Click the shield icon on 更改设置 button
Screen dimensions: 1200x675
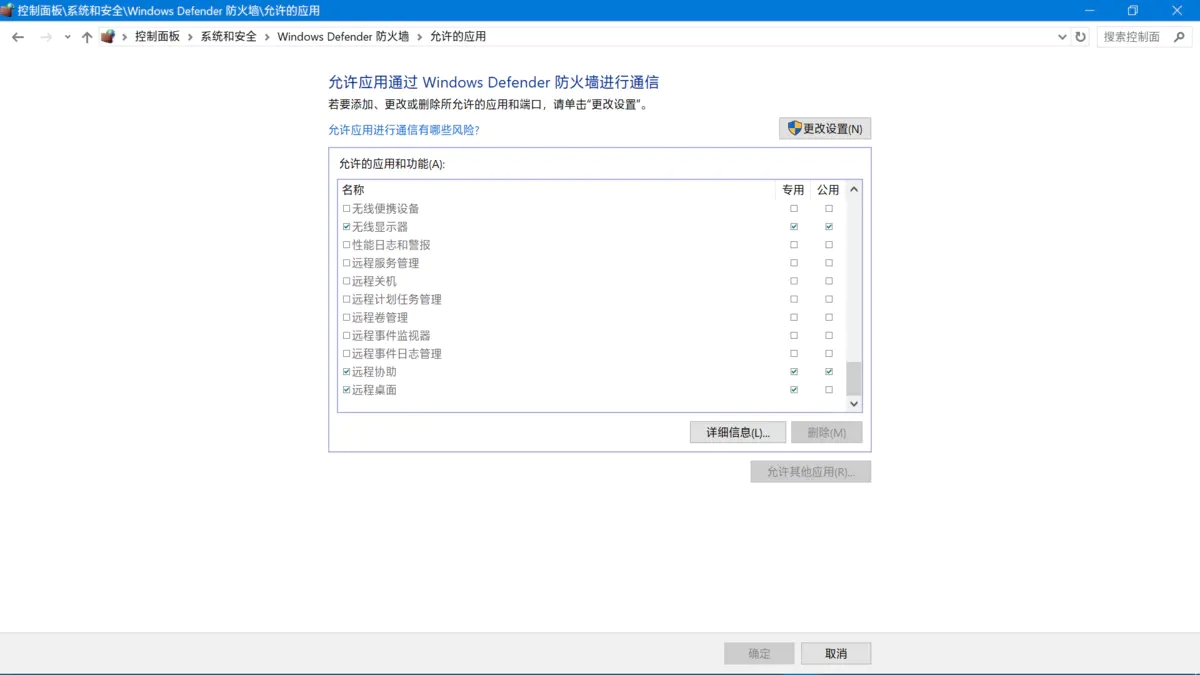793,128
